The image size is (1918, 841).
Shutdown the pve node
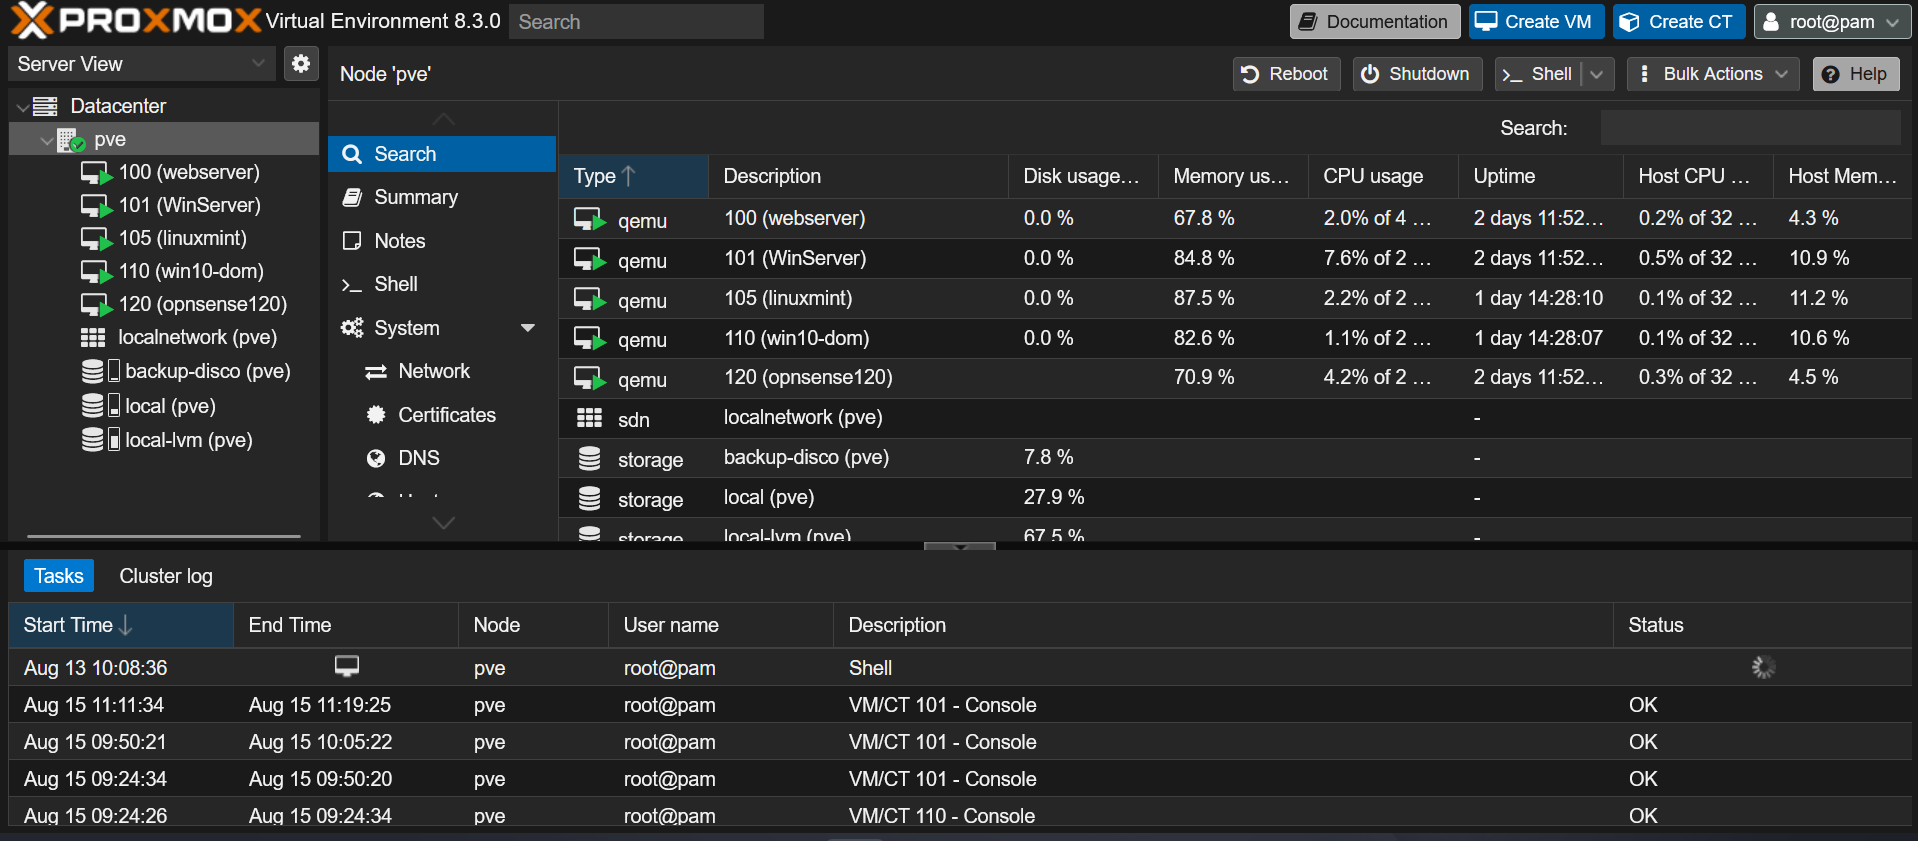[x=1417, y=74]
